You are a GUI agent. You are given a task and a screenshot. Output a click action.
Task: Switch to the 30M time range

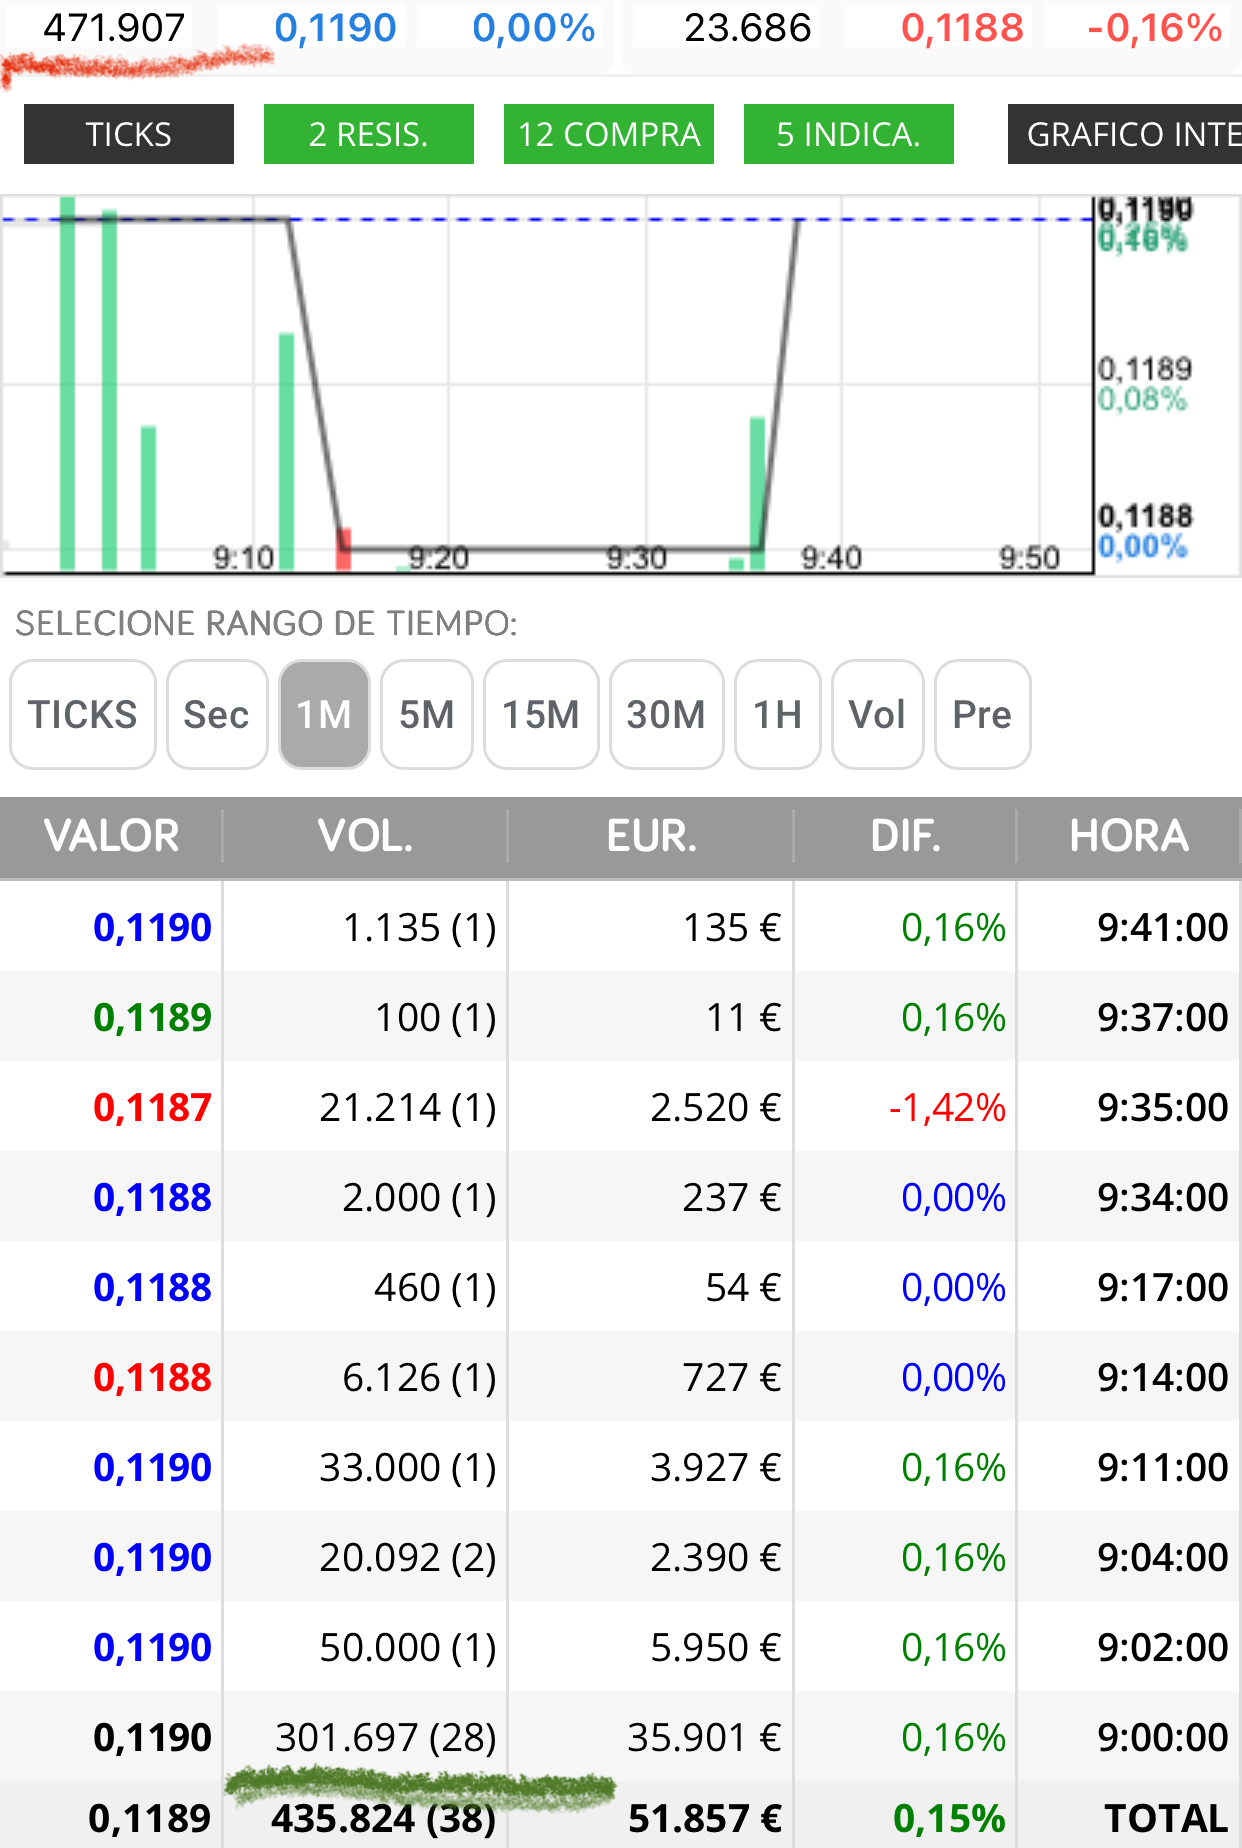point(666,715)
